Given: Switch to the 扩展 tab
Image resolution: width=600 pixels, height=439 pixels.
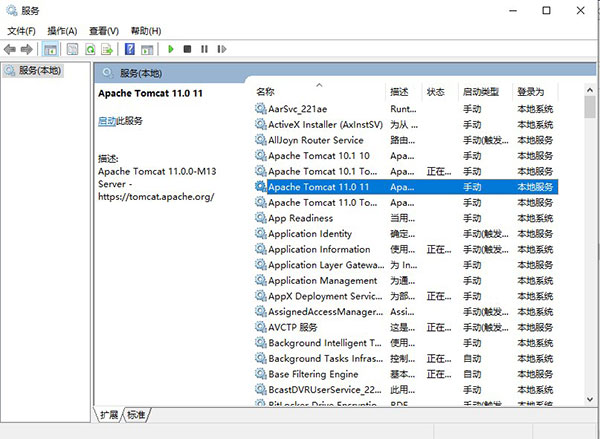Looking at the screenshot, I should (109, 415).
